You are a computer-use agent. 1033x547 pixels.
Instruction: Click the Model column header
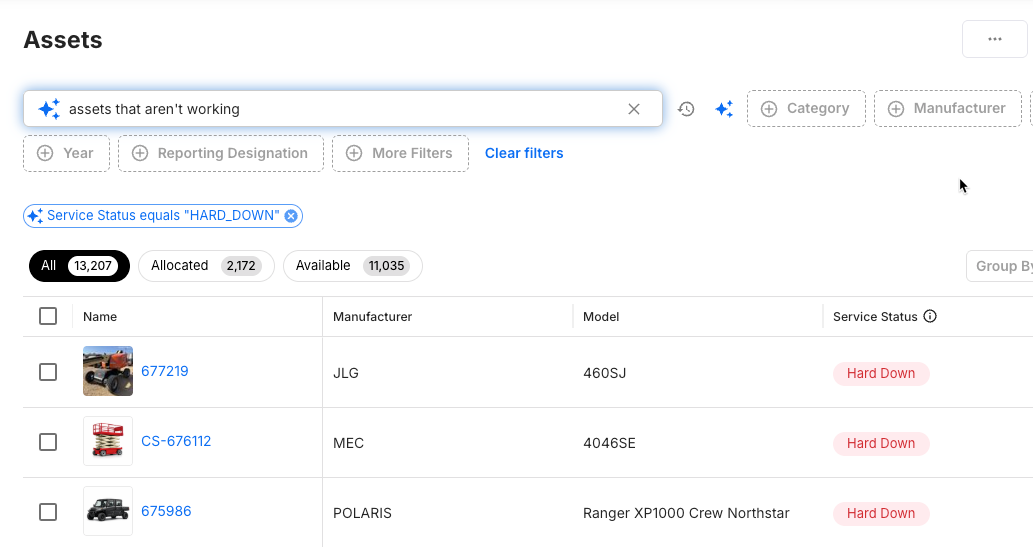pyautogui.click(x=601, y=316)
